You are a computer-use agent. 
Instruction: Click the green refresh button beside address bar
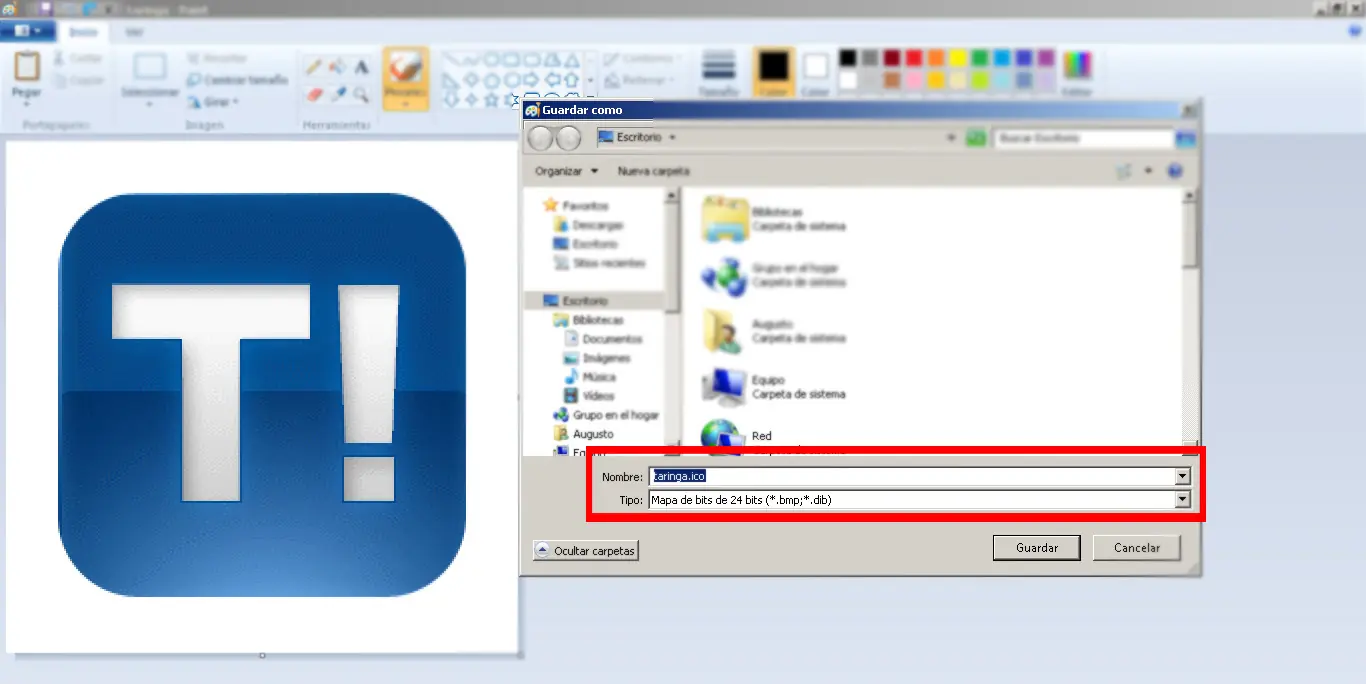976,138
